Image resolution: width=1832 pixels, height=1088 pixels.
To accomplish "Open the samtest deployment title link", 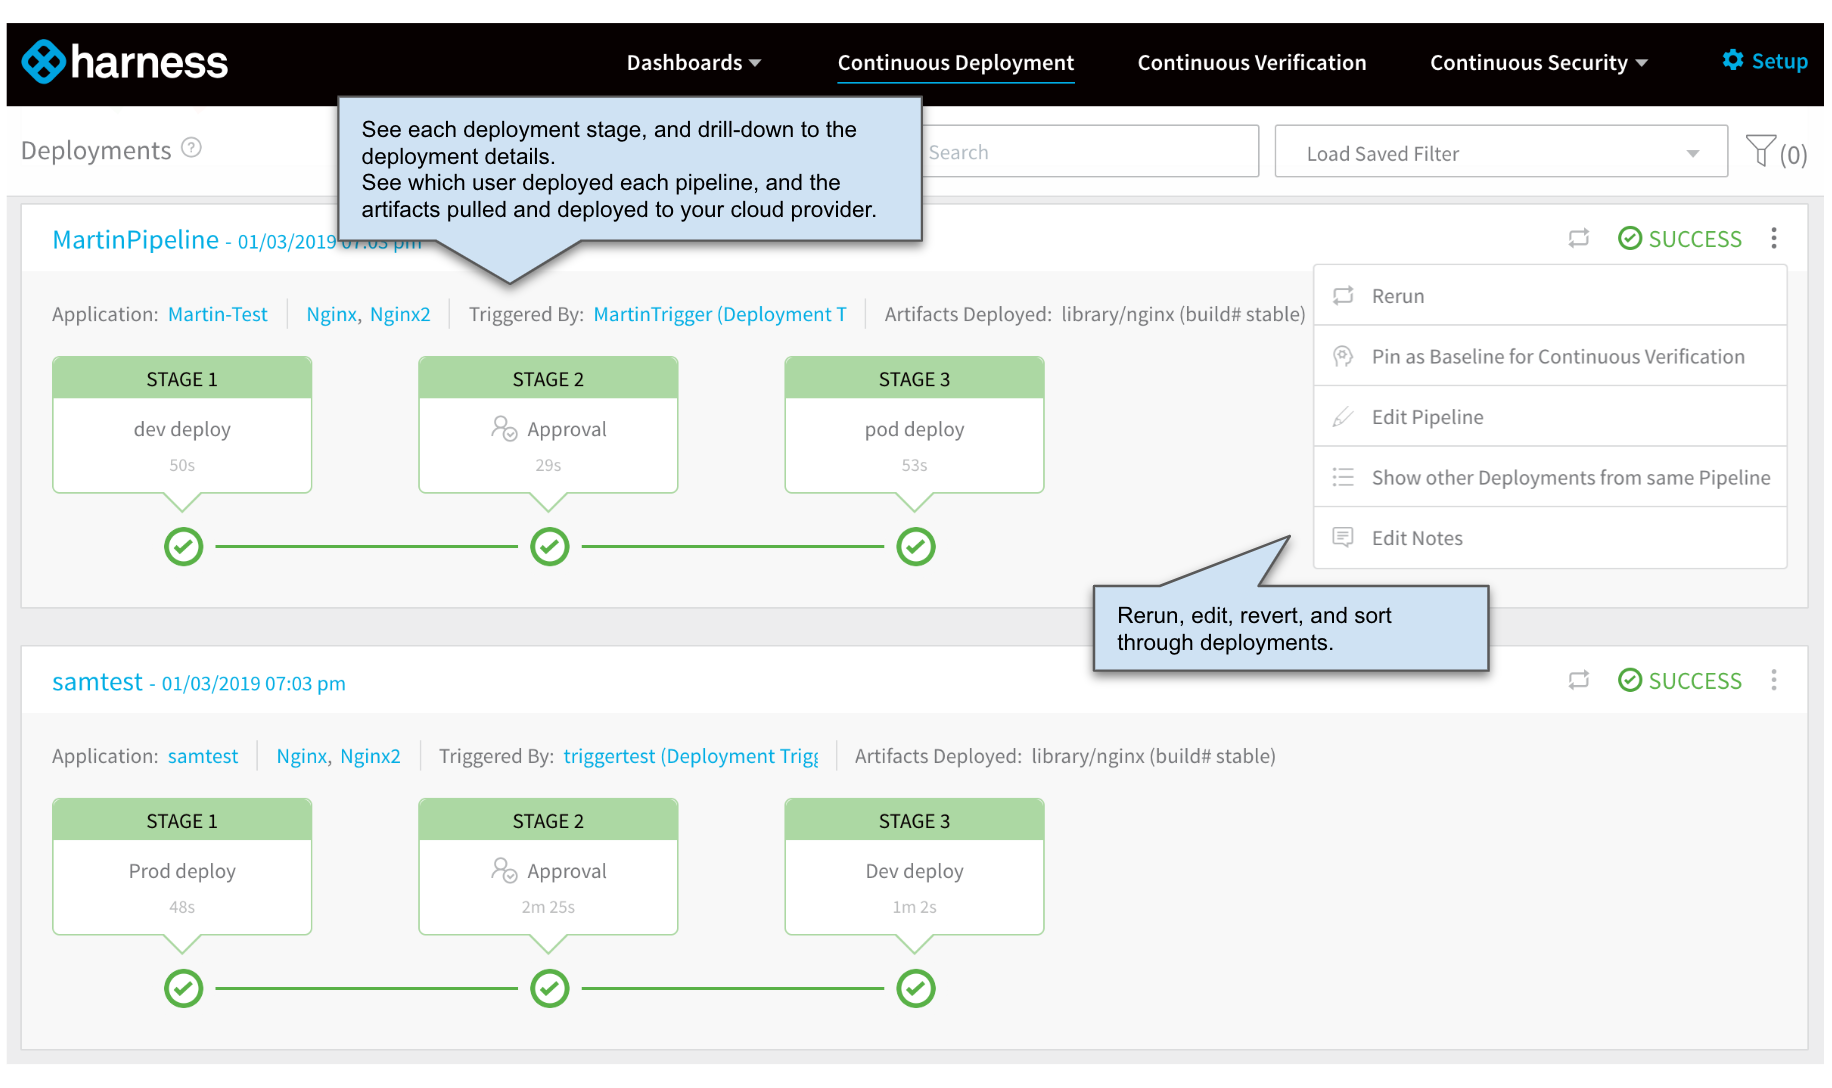I will (97, 682).
